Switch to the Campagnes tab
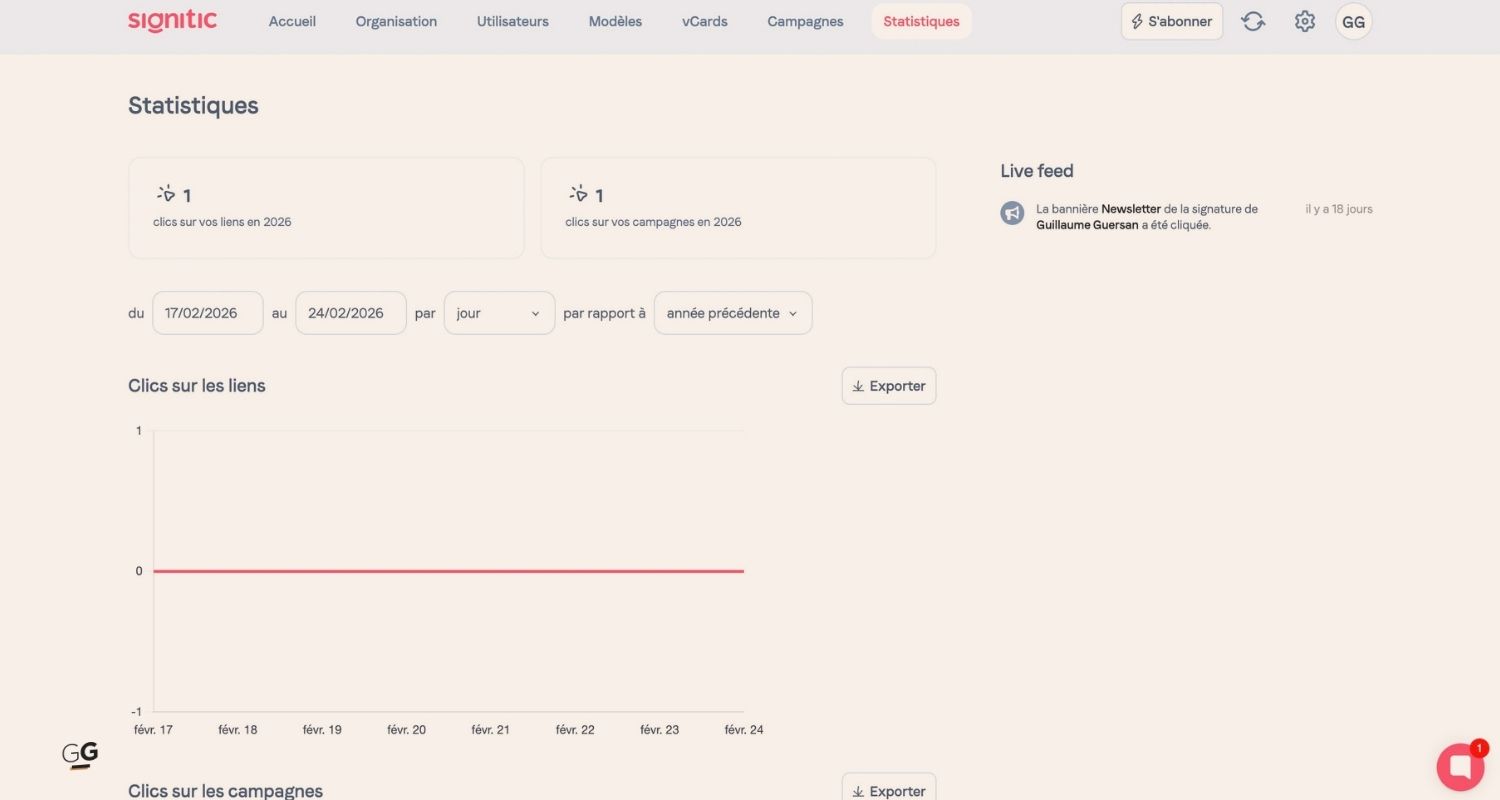 pyautogui.click(x=805, y=21)
